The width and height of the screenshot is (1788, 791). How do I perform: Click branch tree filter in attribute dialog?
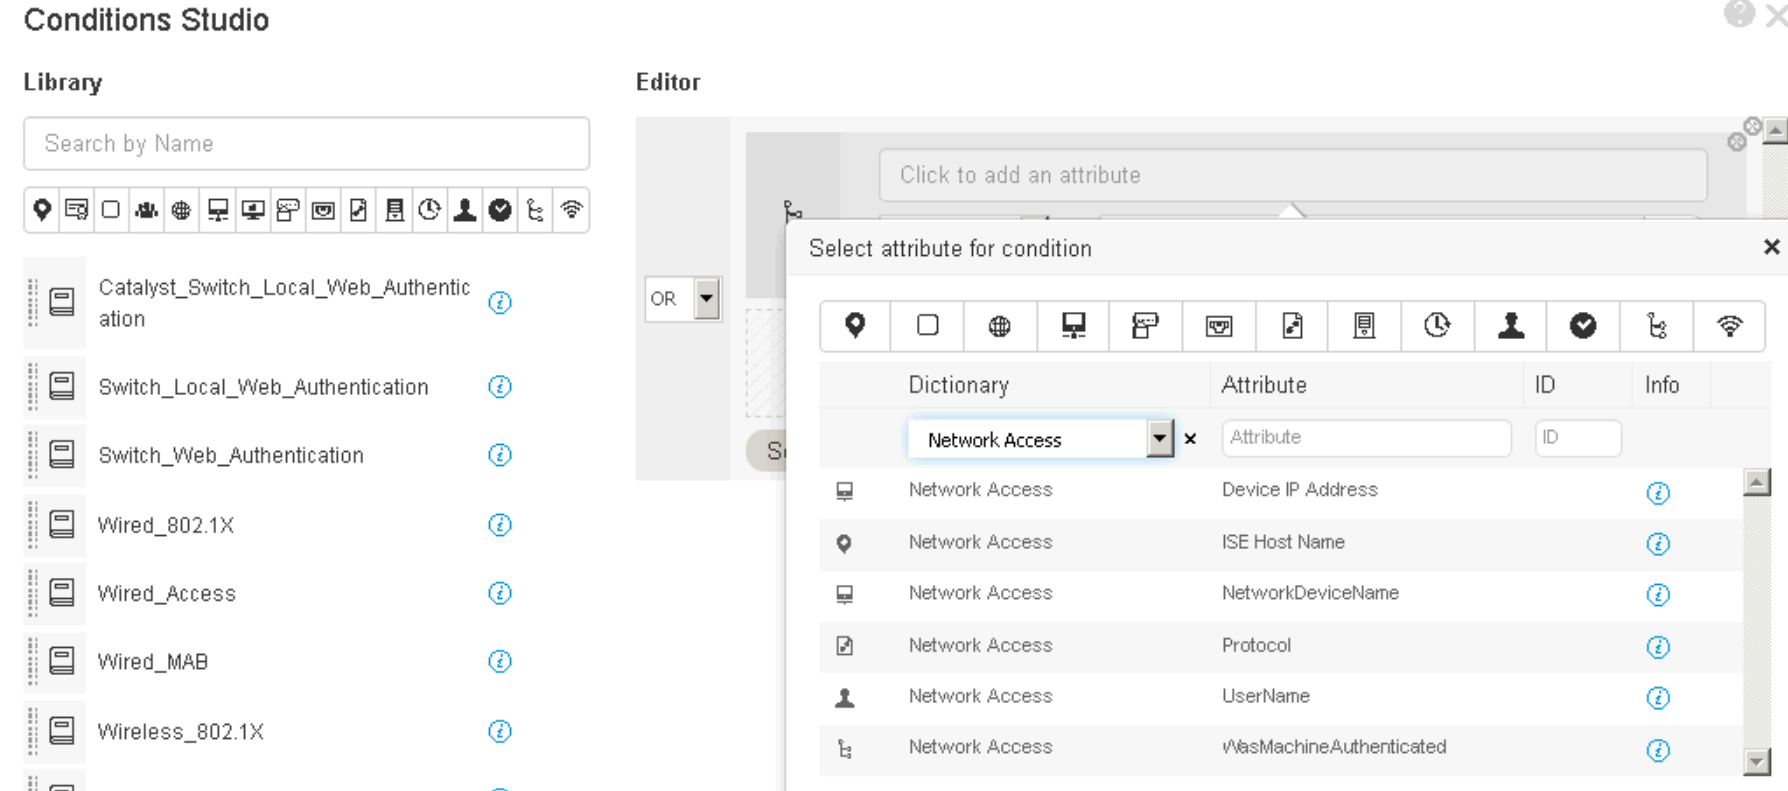[1657, 326]
